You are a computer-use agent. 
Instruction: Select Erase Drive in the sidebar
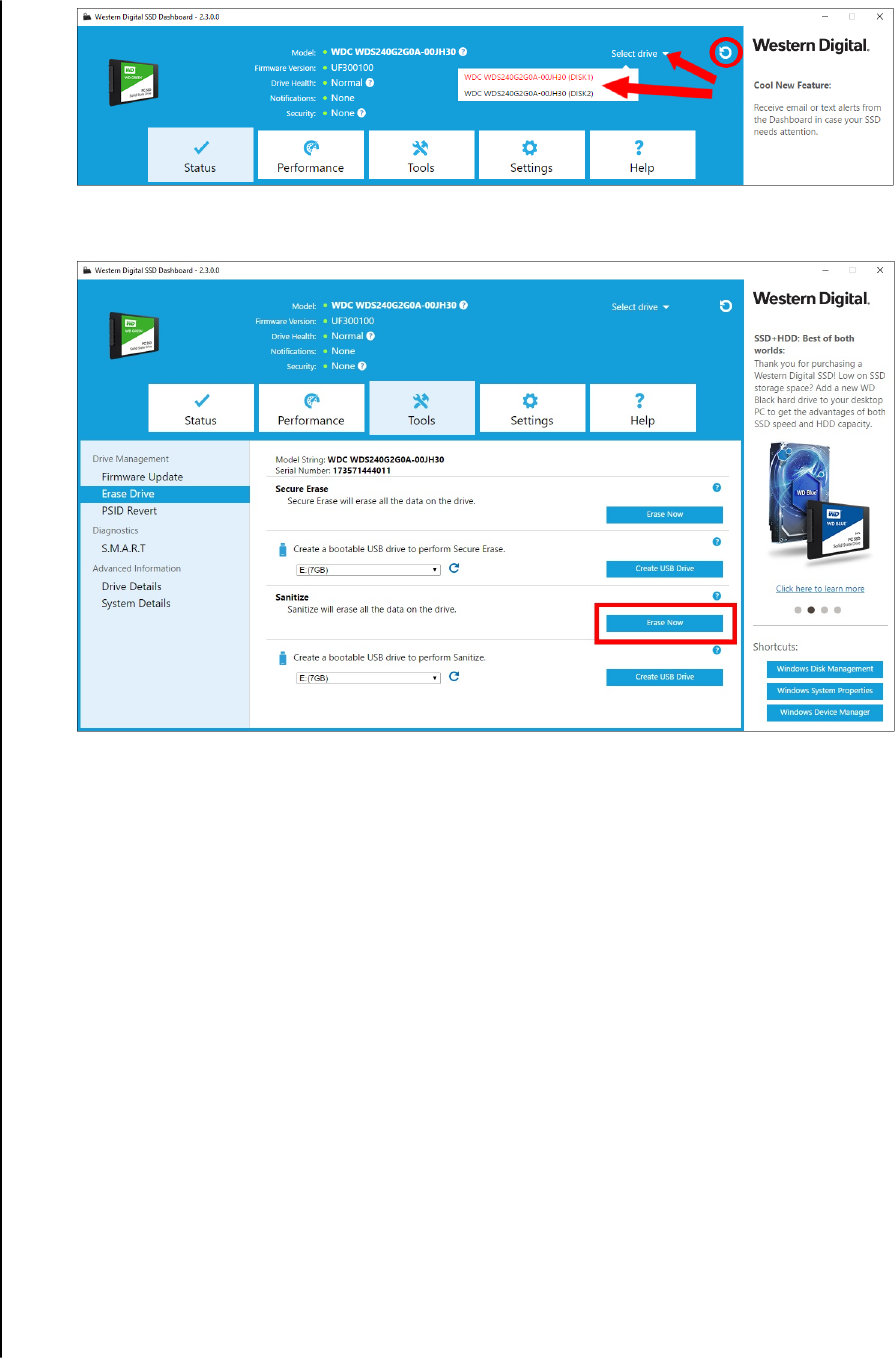165,494
